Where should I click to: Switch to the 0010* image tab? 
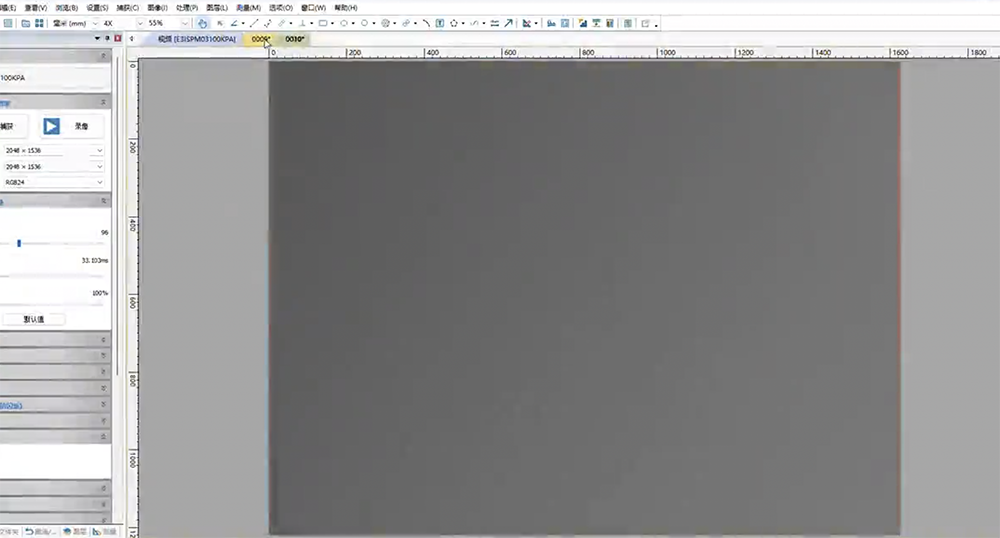pyautogui.click(x=295, y=39)
